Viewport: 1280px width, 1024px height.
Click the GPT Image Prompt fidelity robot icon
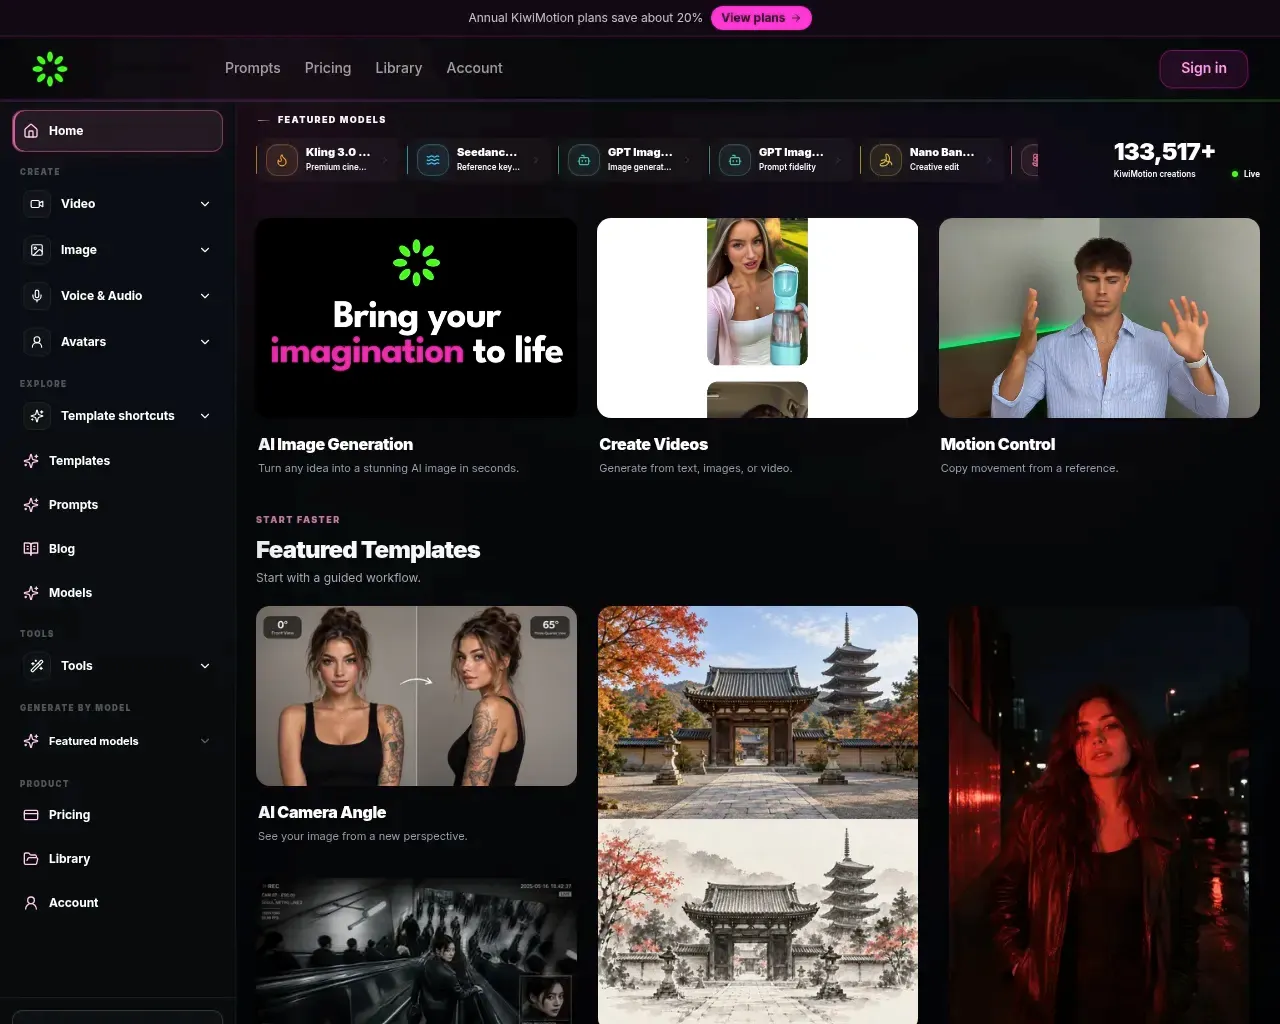pos(735,160)
